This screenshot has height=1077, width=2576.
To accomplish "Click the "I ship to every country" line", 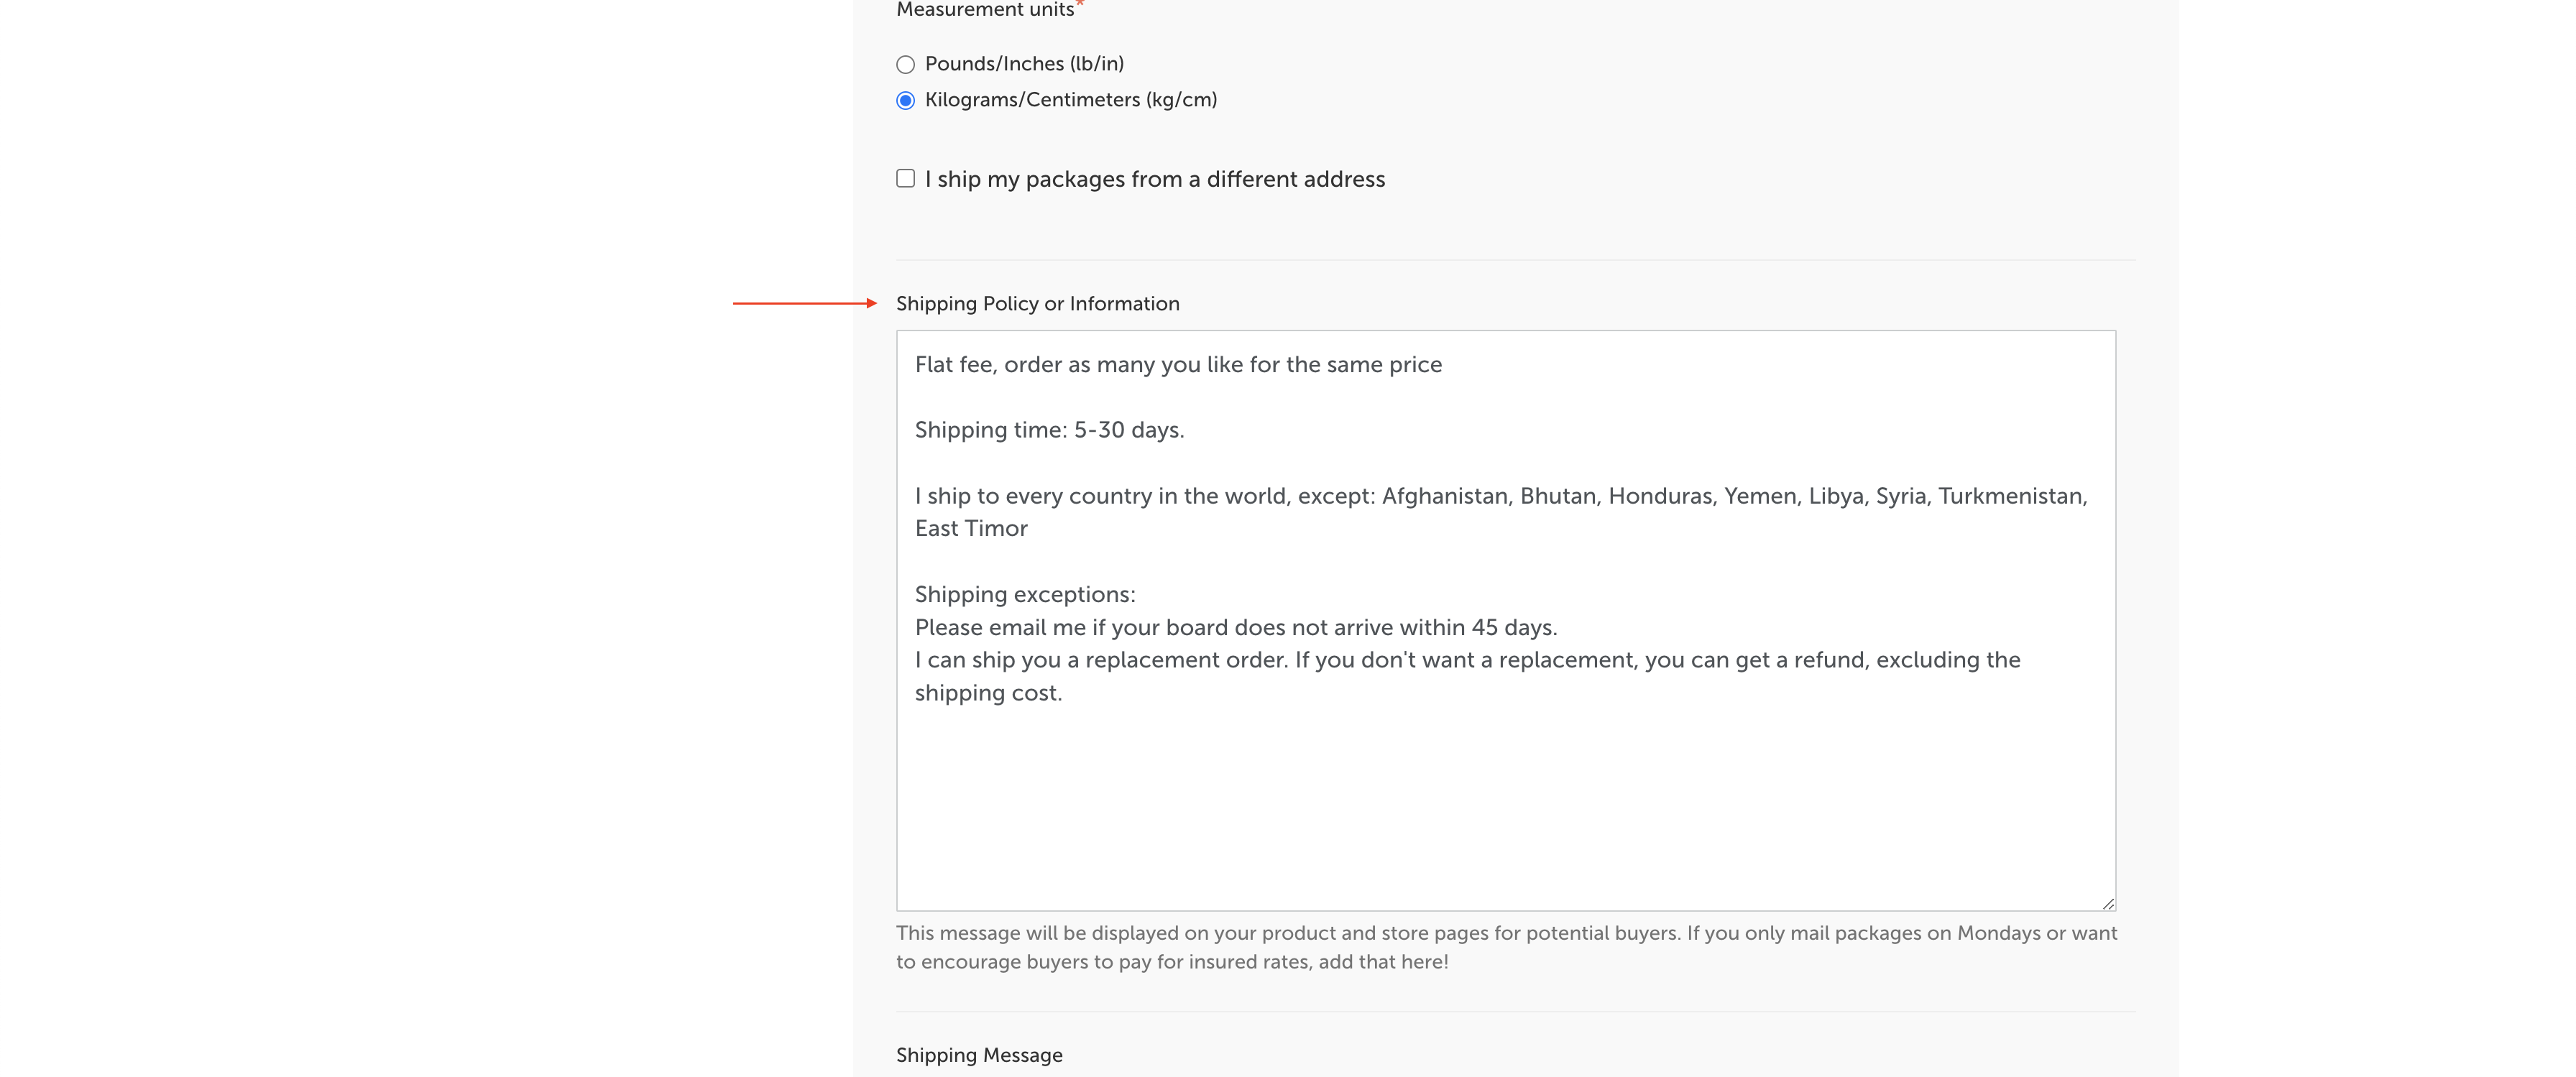I will (1500, 497).
